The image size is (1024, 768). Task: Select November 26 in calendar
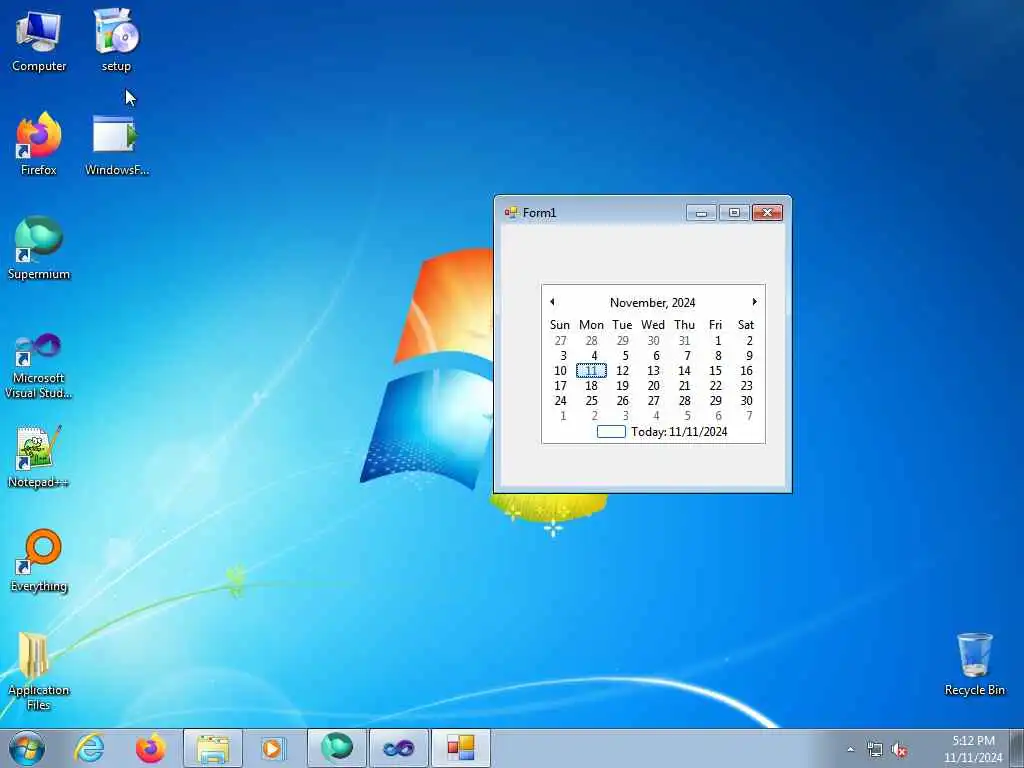622,401
